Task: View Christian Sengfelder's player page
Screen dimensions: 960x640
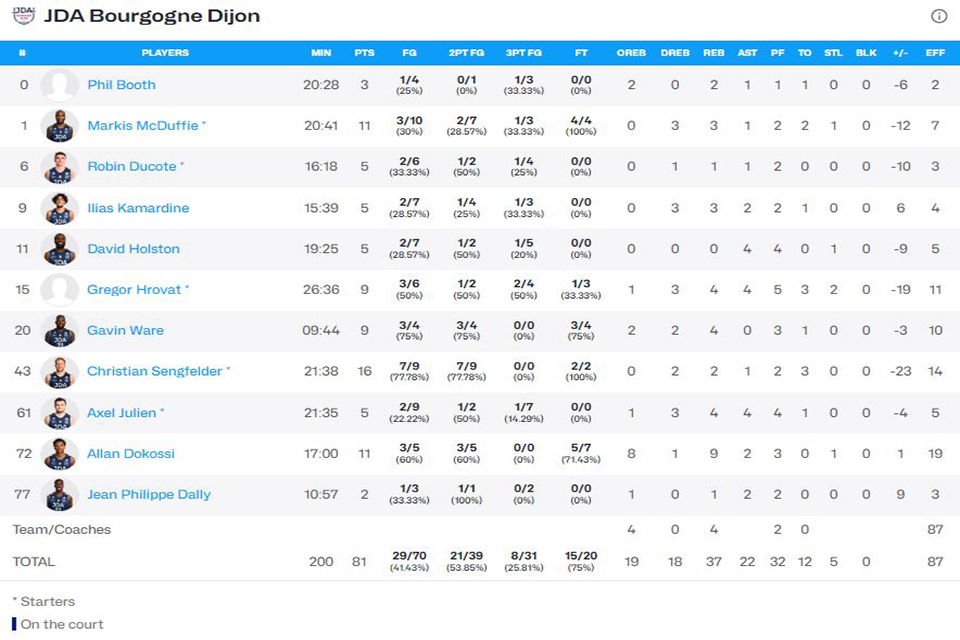Action: point(154,371)
